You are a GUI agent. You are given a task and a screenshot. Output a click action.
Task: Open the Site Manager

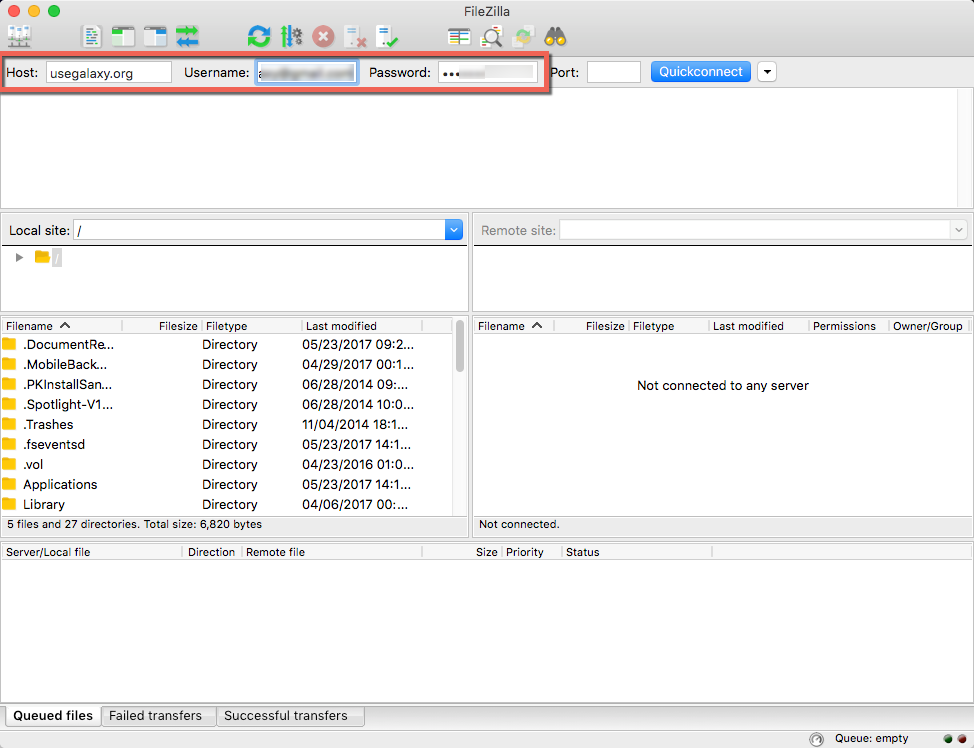coord(19,37)
